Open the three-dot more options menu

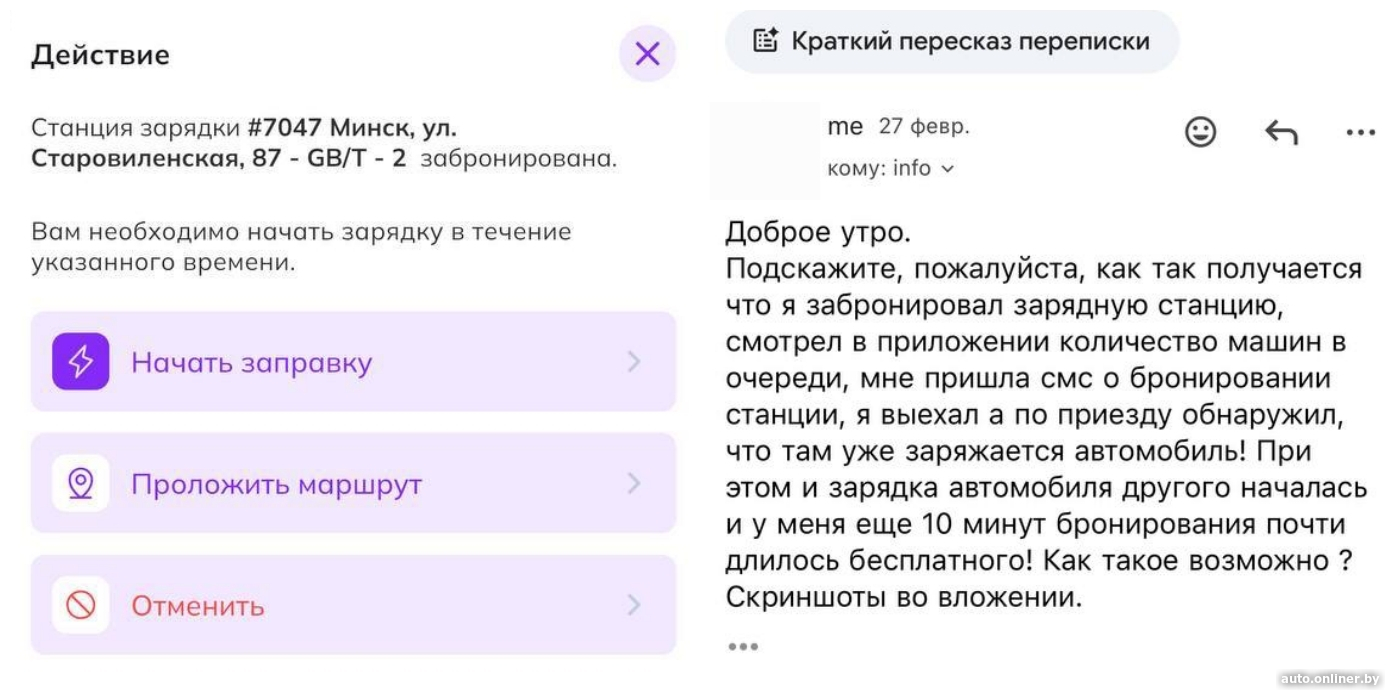1361,132
